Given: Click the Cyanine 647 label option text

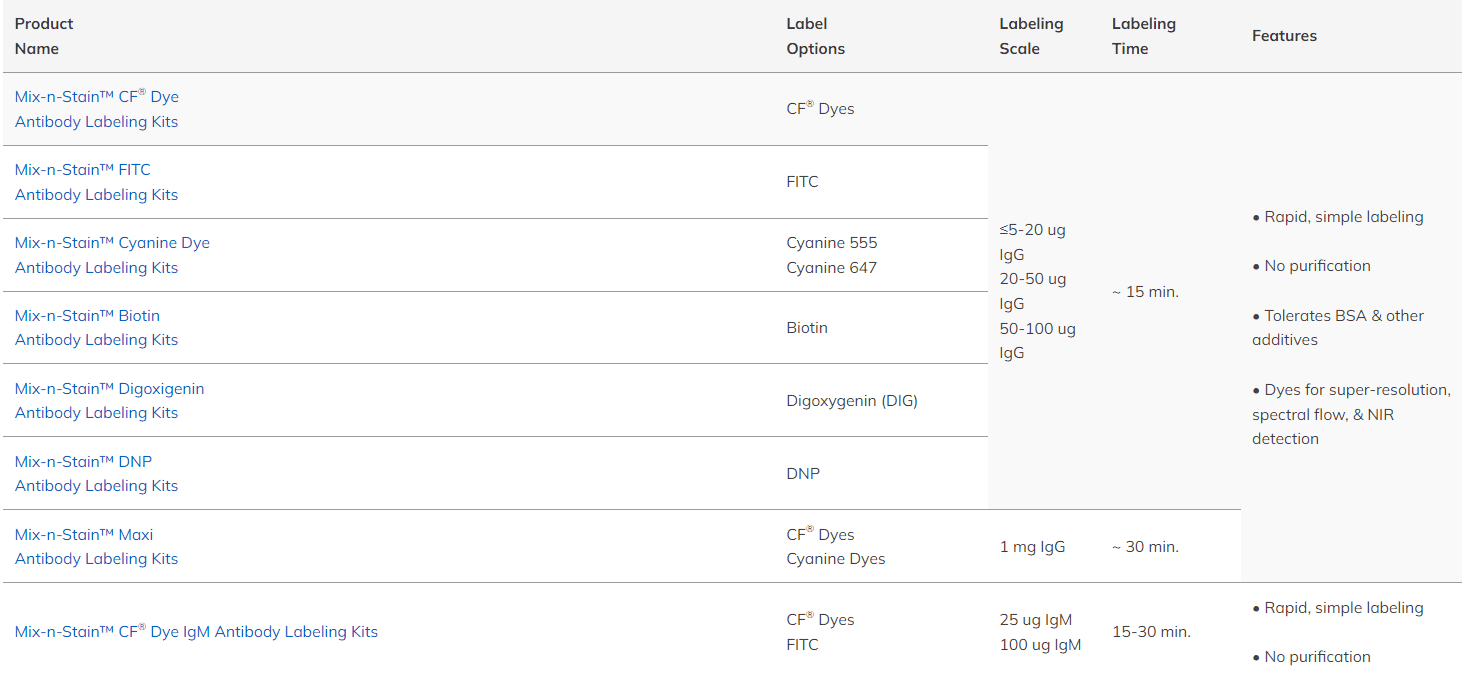Looking at the screenshot, I should coord(831,268).
